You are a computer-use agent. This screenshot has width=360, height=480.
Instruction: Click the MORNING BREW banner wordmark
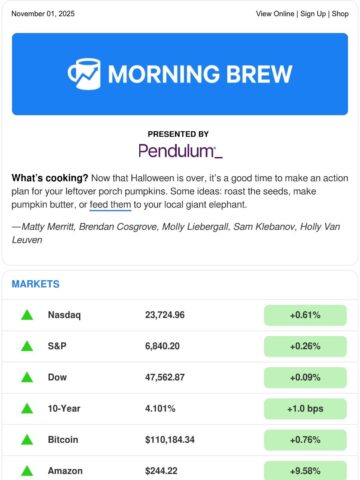point(200,74)
